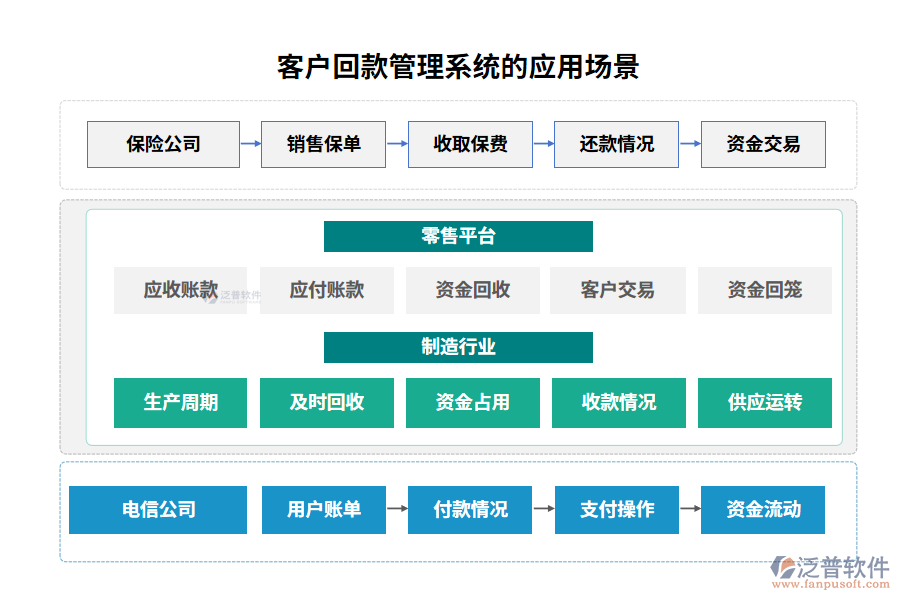Viewport: 900px width, 600px height.
Task: Select the 资金占用 box
Action: 472,402
